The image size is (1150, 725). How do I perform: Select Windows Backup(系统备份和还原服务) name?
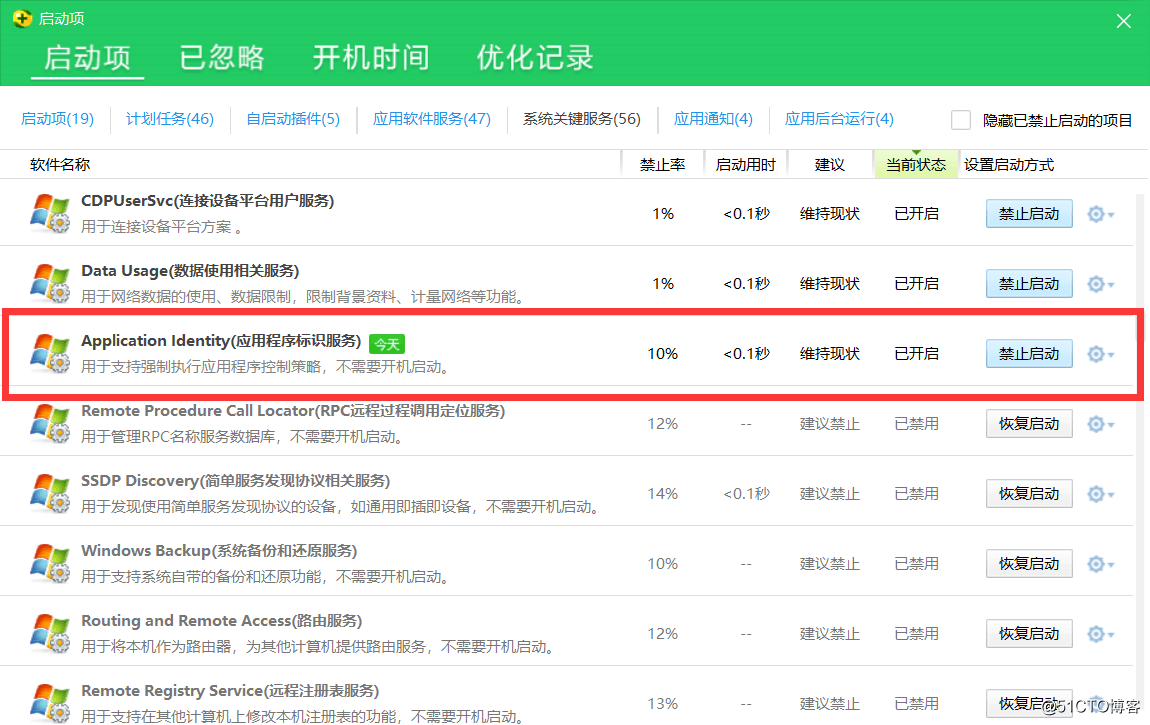[219, 551]
